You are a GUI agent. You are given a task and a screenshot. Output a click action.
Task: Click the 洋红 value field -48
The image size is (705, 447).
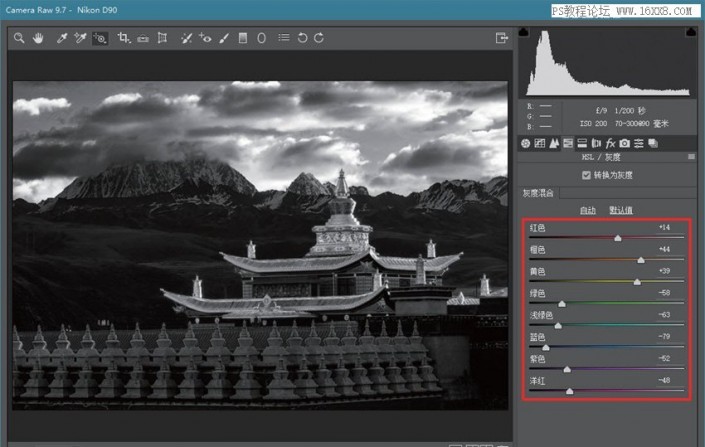point(664,380)
